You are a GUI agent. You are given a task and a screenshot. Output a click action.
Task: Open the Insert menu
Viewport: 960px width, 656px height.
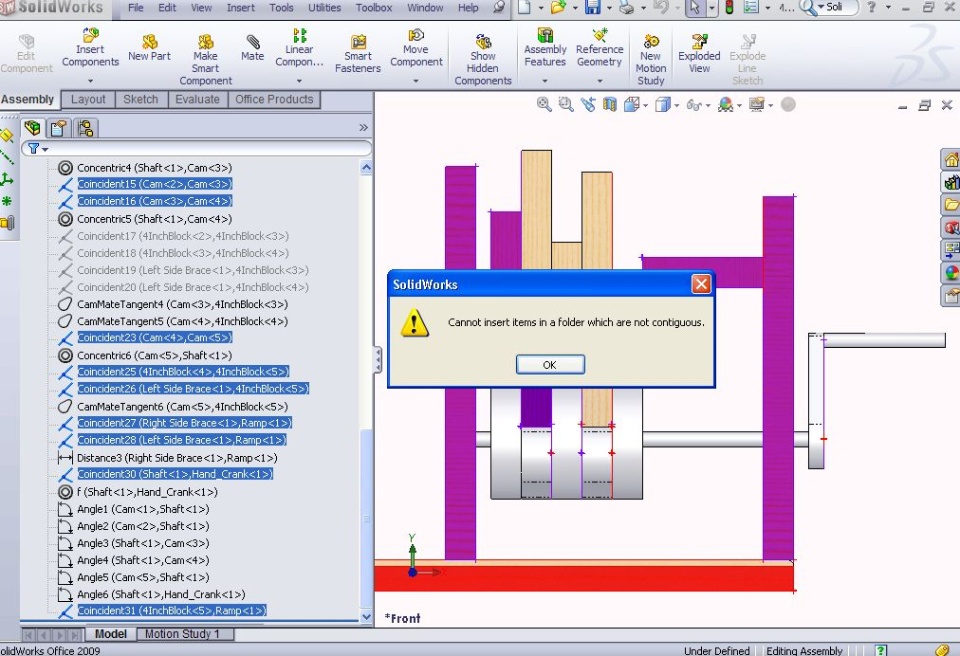tap(241, 8)
